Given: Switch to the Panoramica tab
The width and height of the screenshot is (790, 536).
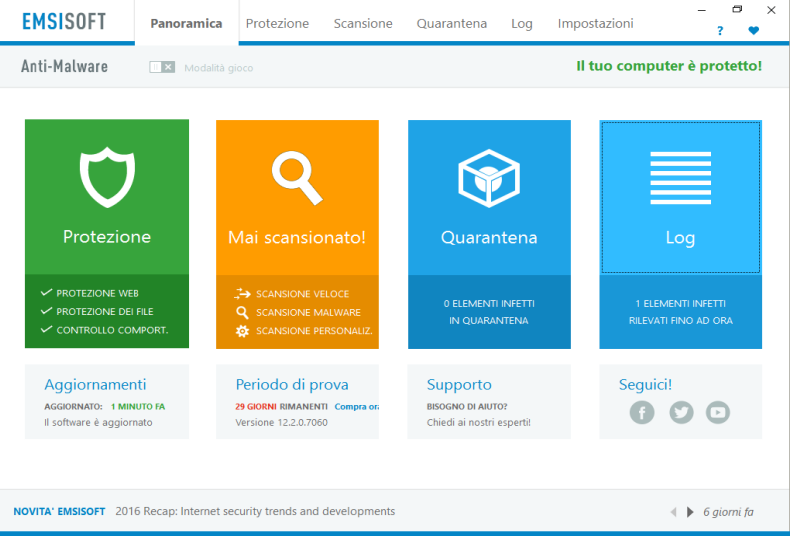Looking at the screenshot, I should click(186, 24).
